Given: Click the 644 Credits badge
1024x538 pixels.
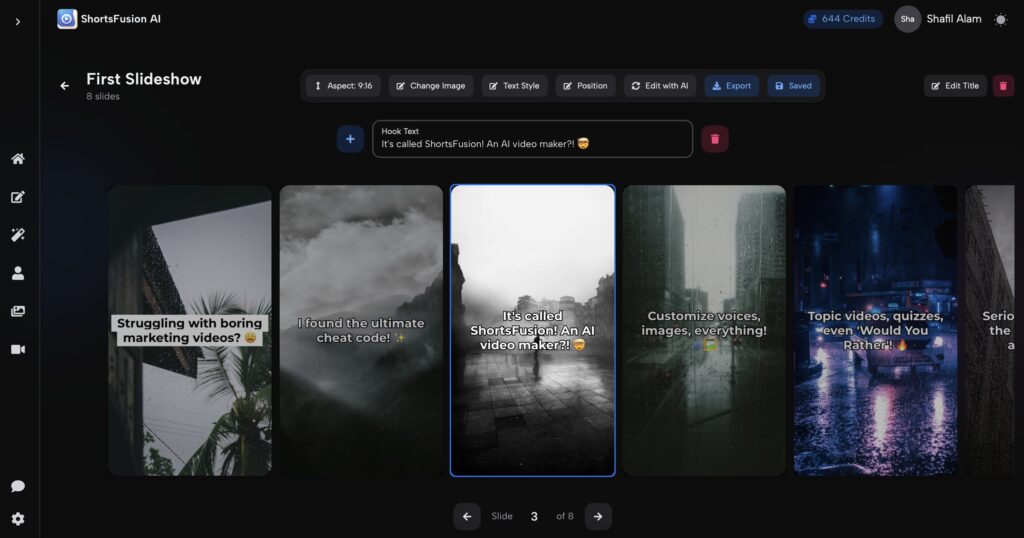Looking at the screenshot, I should coord(842,19).
